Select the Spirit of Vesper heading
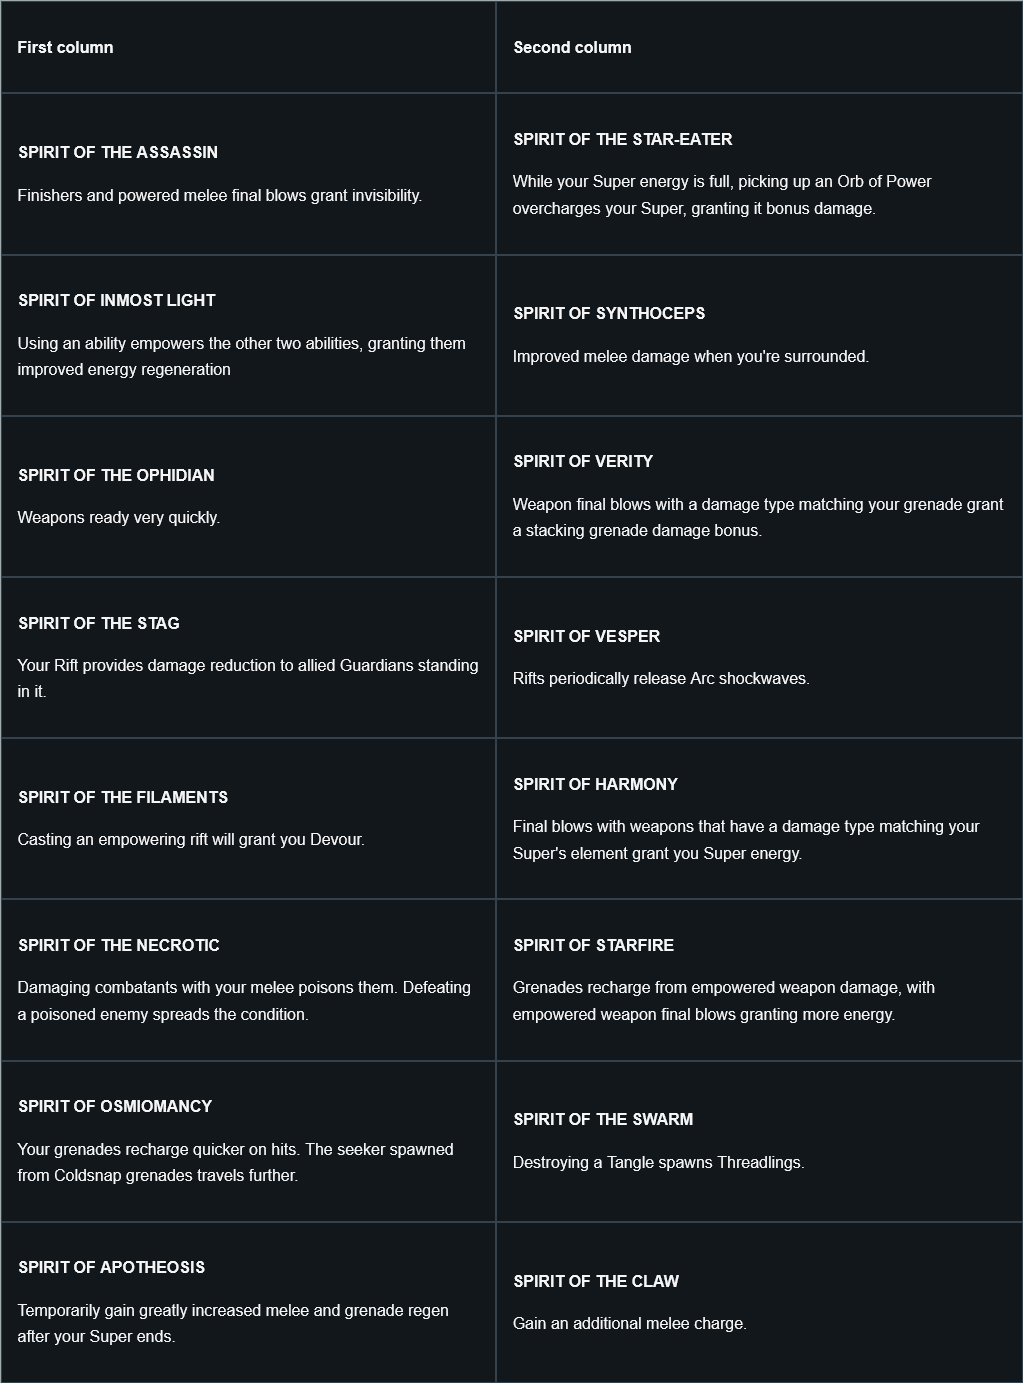1023x1383 pixels. tap(587, 636)
